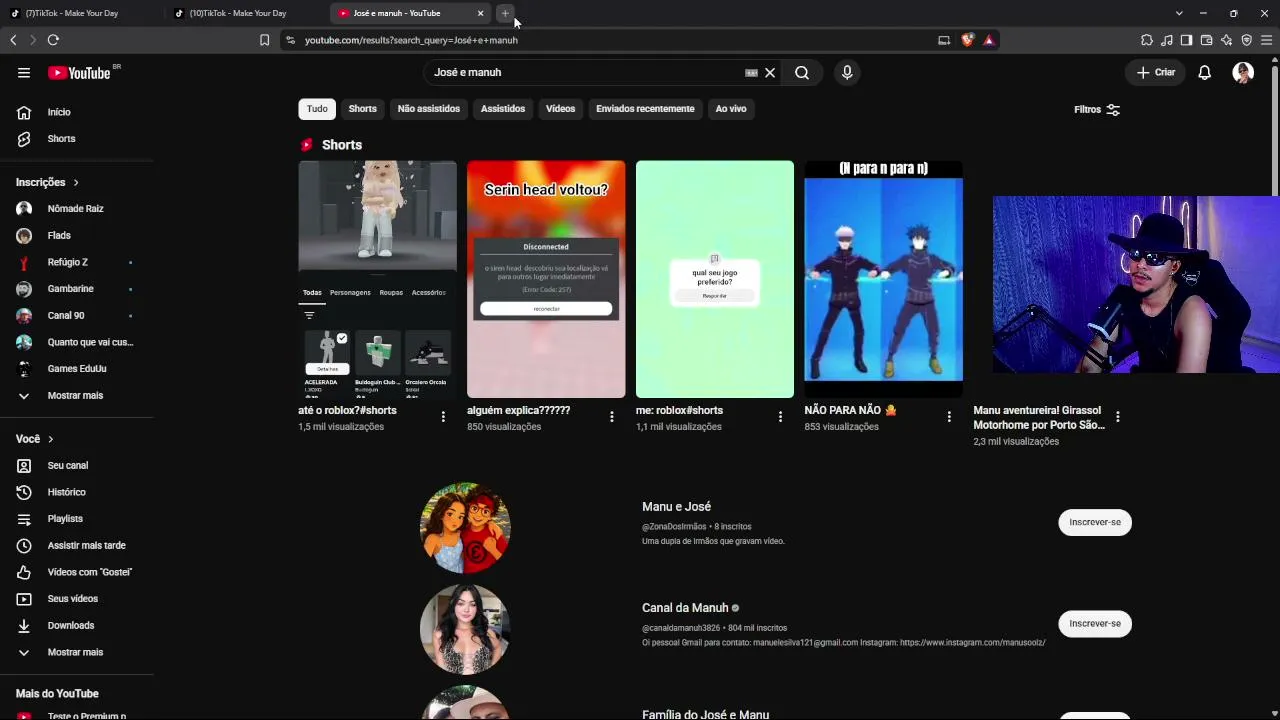Click the YouTube search input field
1280x720 pixels.
click(585, 73)
